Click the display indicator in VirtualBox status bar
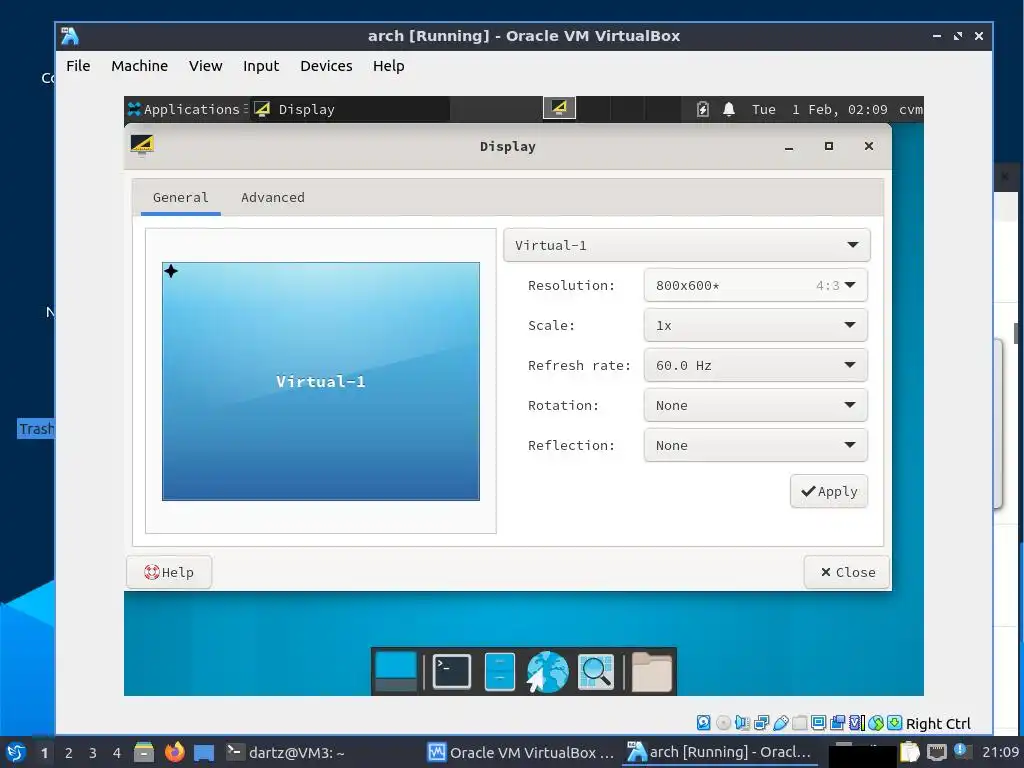The width and height of the screenshot is (1024, 768). click(x=818, y=722)
